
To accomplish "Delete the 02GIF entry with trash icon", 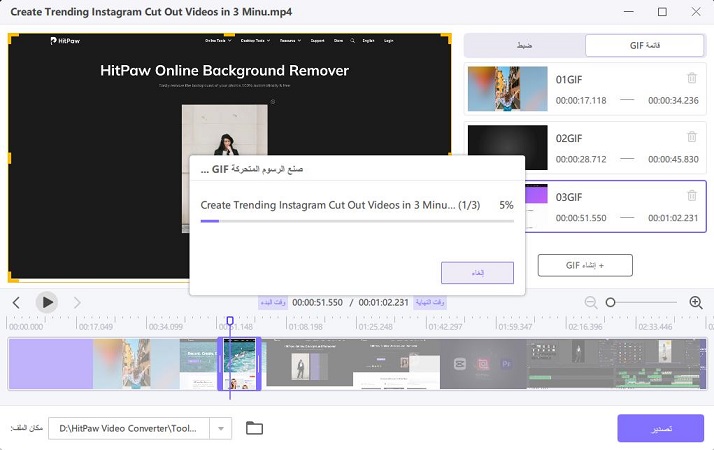I will coord(692,136).
